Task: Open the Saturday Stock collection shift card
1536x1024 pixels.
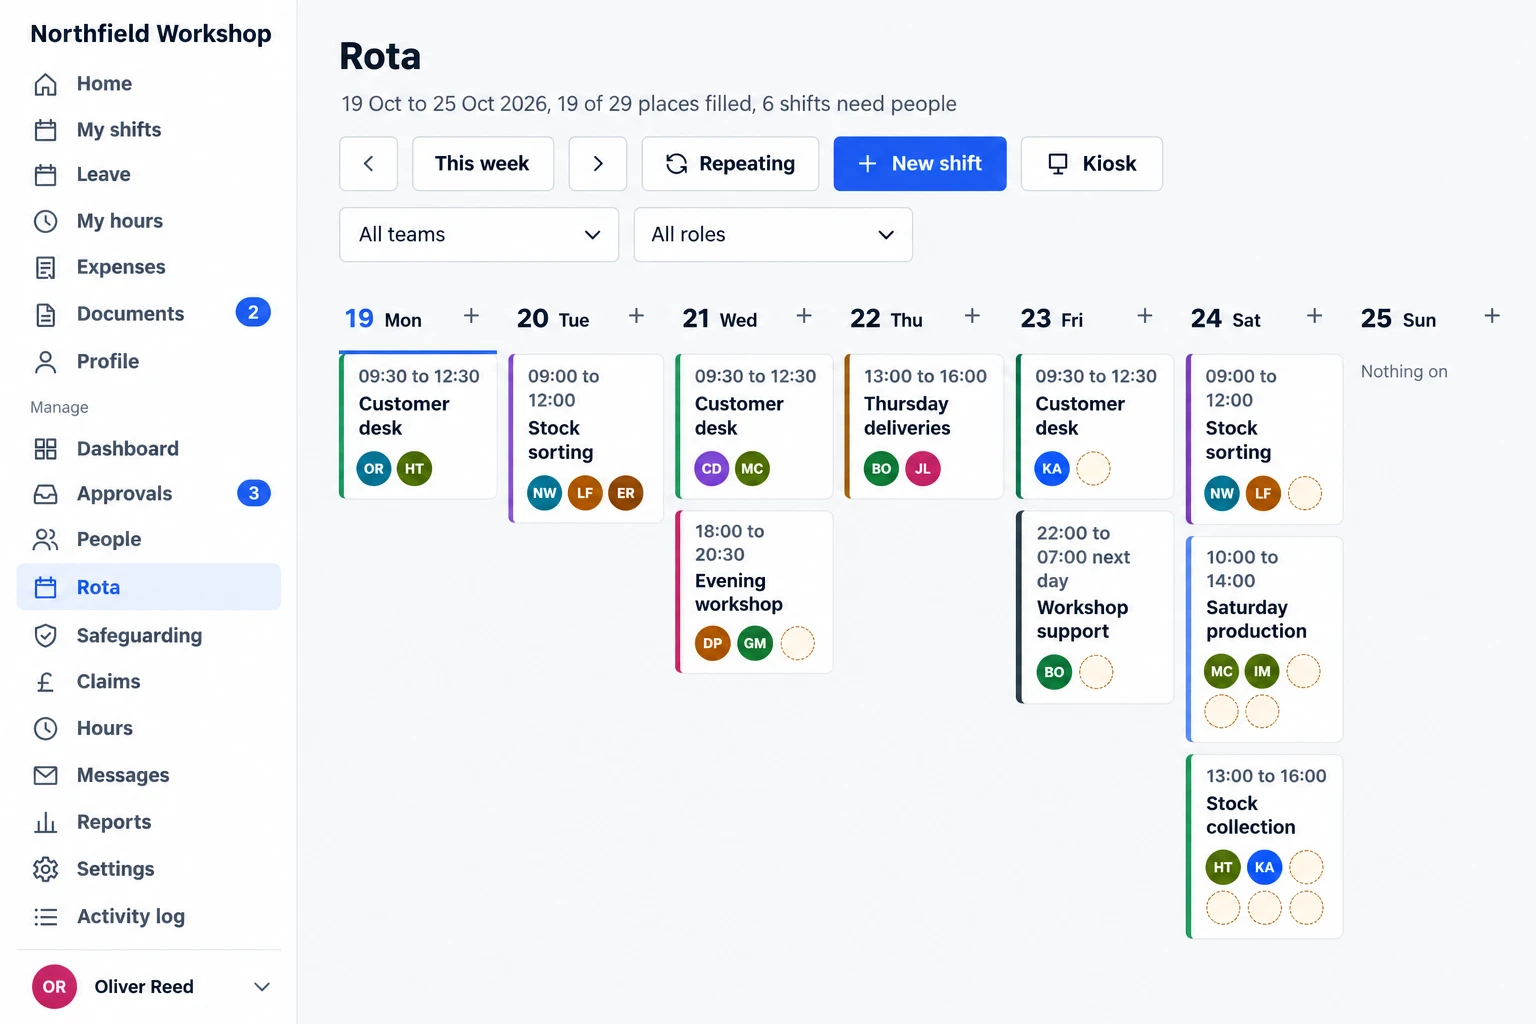Action: coord(1264,847)
